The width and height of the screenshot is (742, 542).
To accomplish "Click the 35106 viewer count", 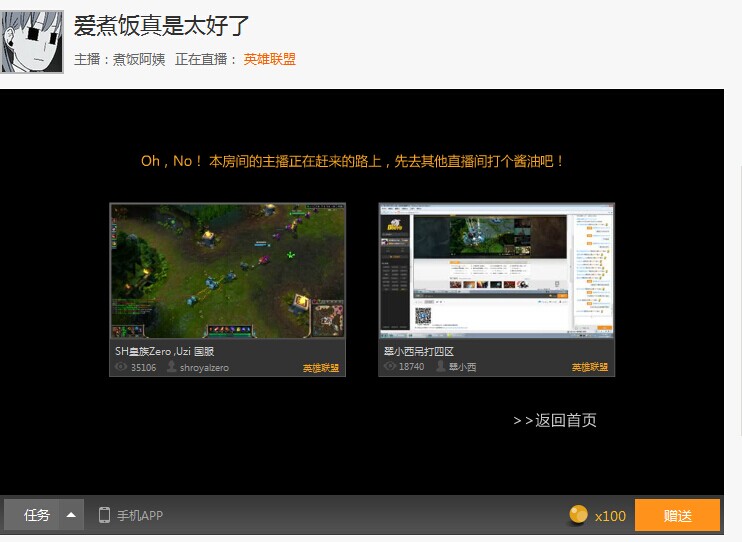I will pyautogui.click(x=143, y=367).
